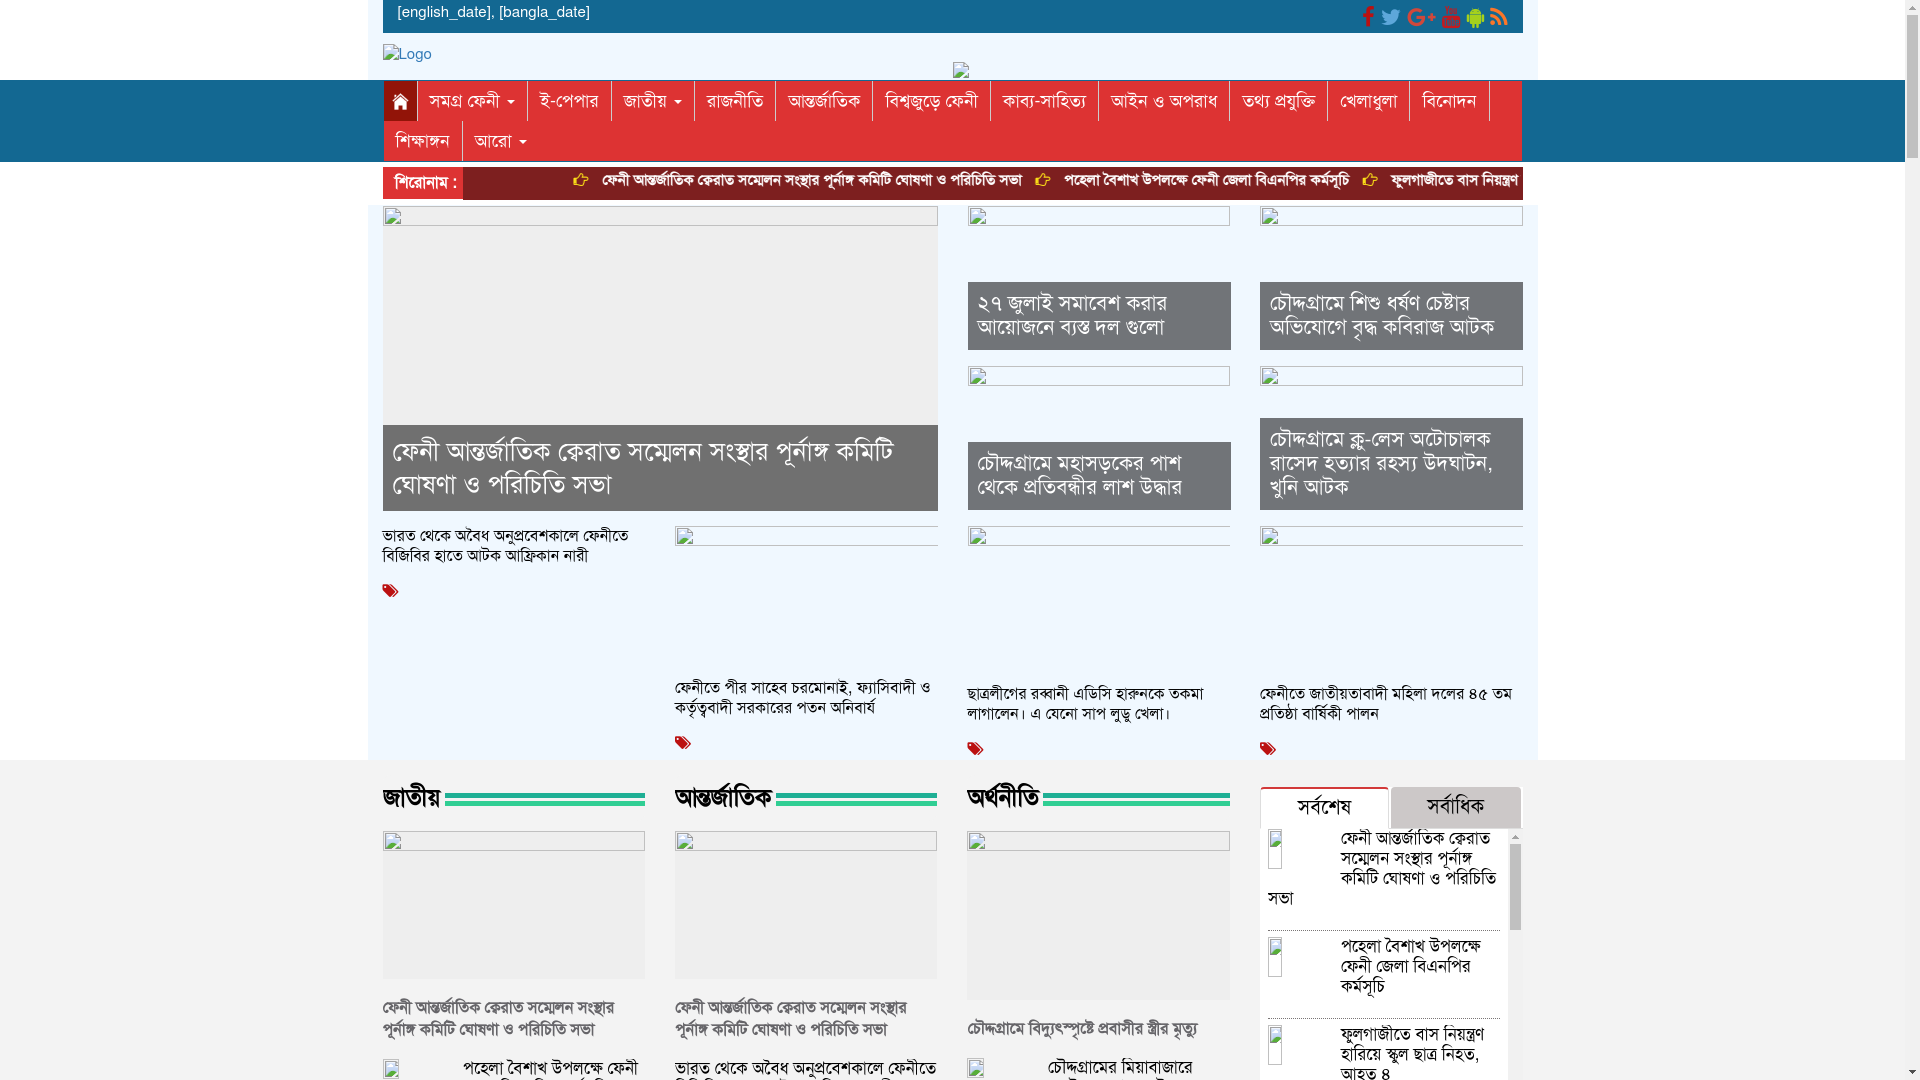
Task: Open the আন্তর্জাতিক navbar menu item
Action: pos(824,101)
